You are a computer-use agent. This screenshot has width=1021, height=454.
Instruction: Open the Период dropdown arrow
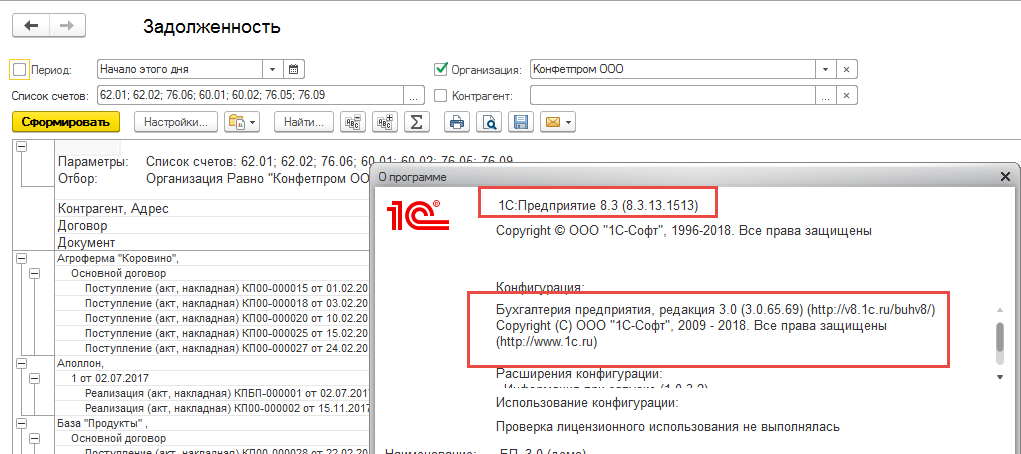(272, 69)
